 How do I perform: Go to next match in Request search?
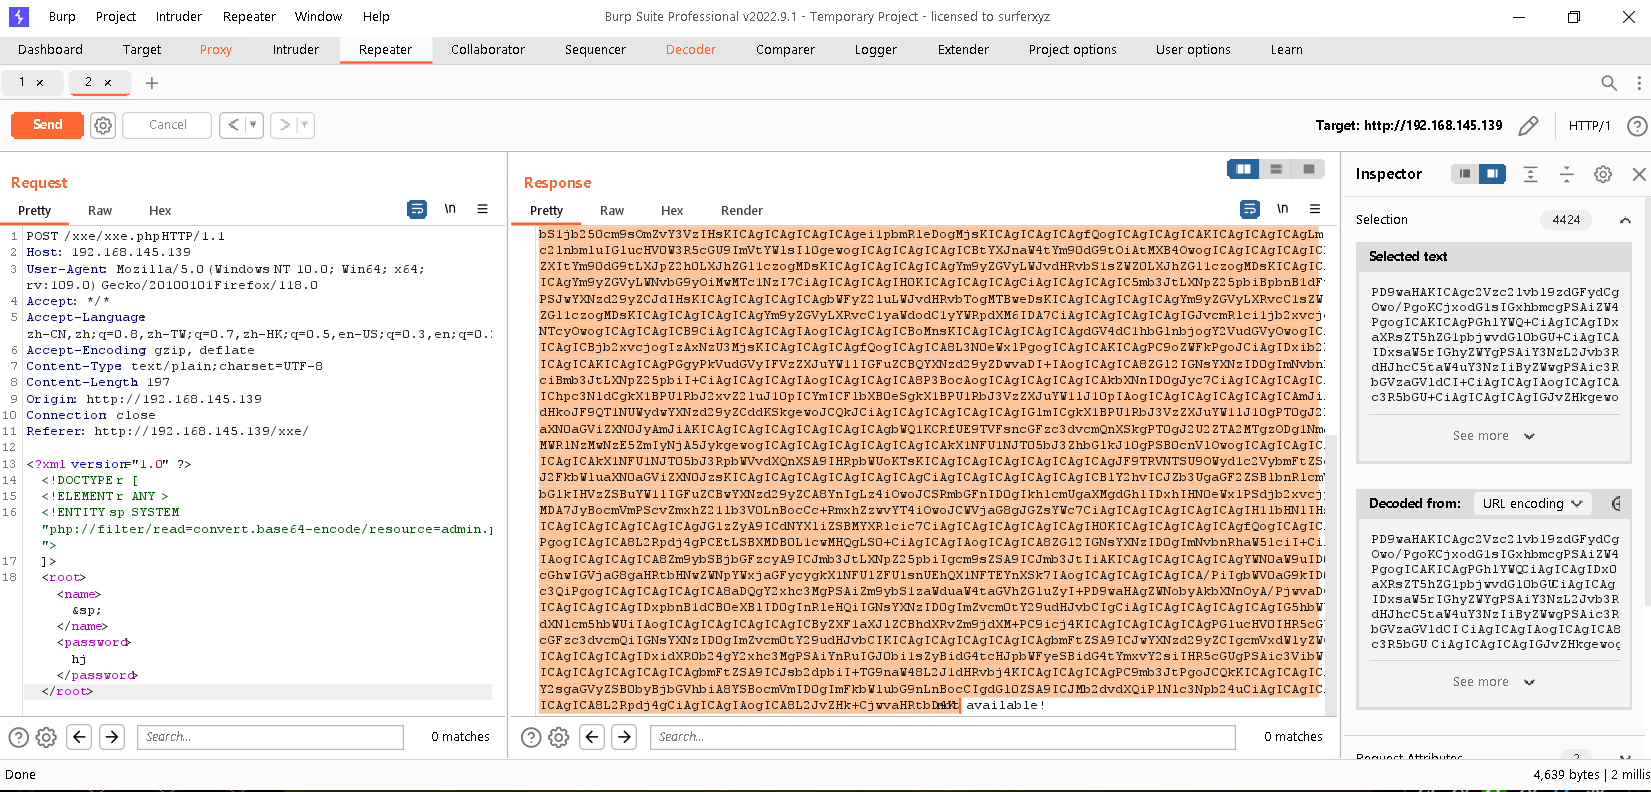pos(112,737)
